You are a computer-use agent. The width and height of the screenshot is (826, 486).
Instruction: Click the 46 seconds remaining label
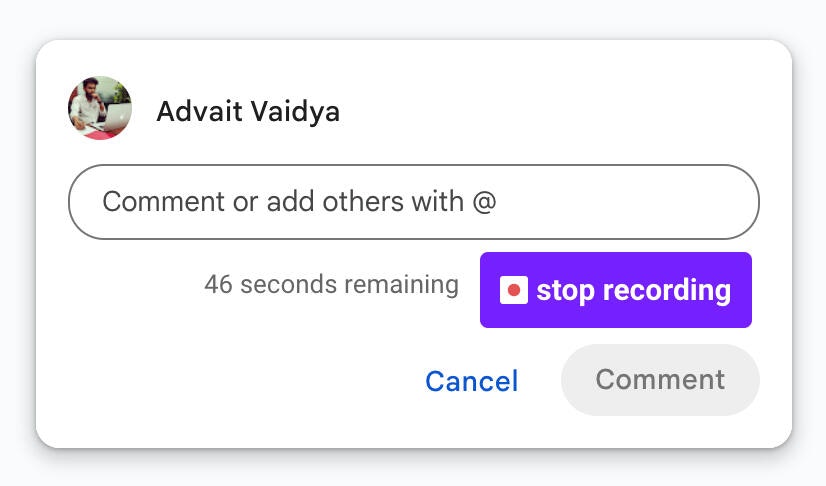[331, 284]
